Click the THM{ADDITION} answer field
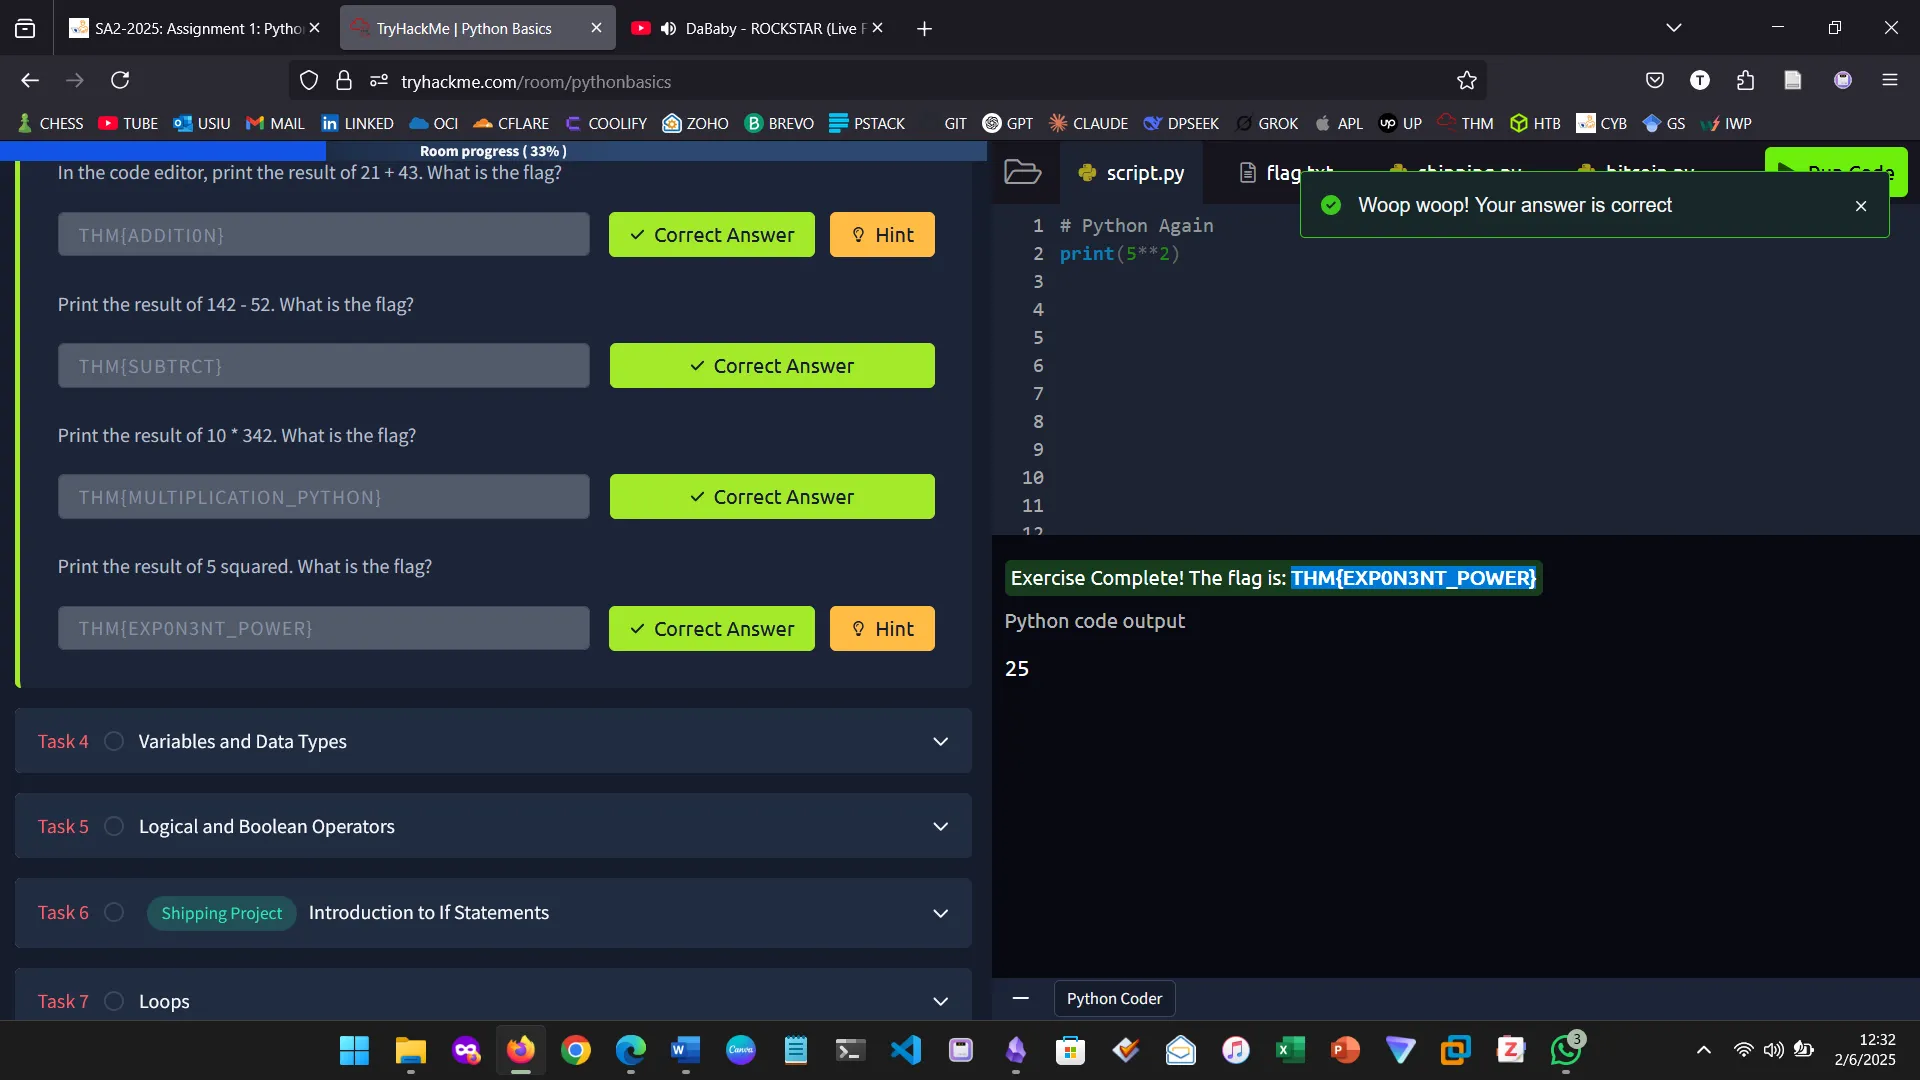This screenshot has width=1920, height=1080. [323, 235]
